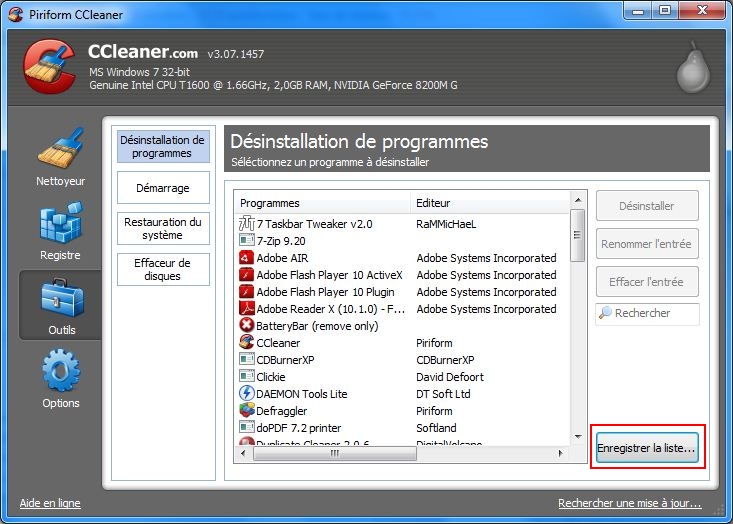The image size is (733, 524).
Task: Click the Adobe AIR icon
Action: coord(246,258)
